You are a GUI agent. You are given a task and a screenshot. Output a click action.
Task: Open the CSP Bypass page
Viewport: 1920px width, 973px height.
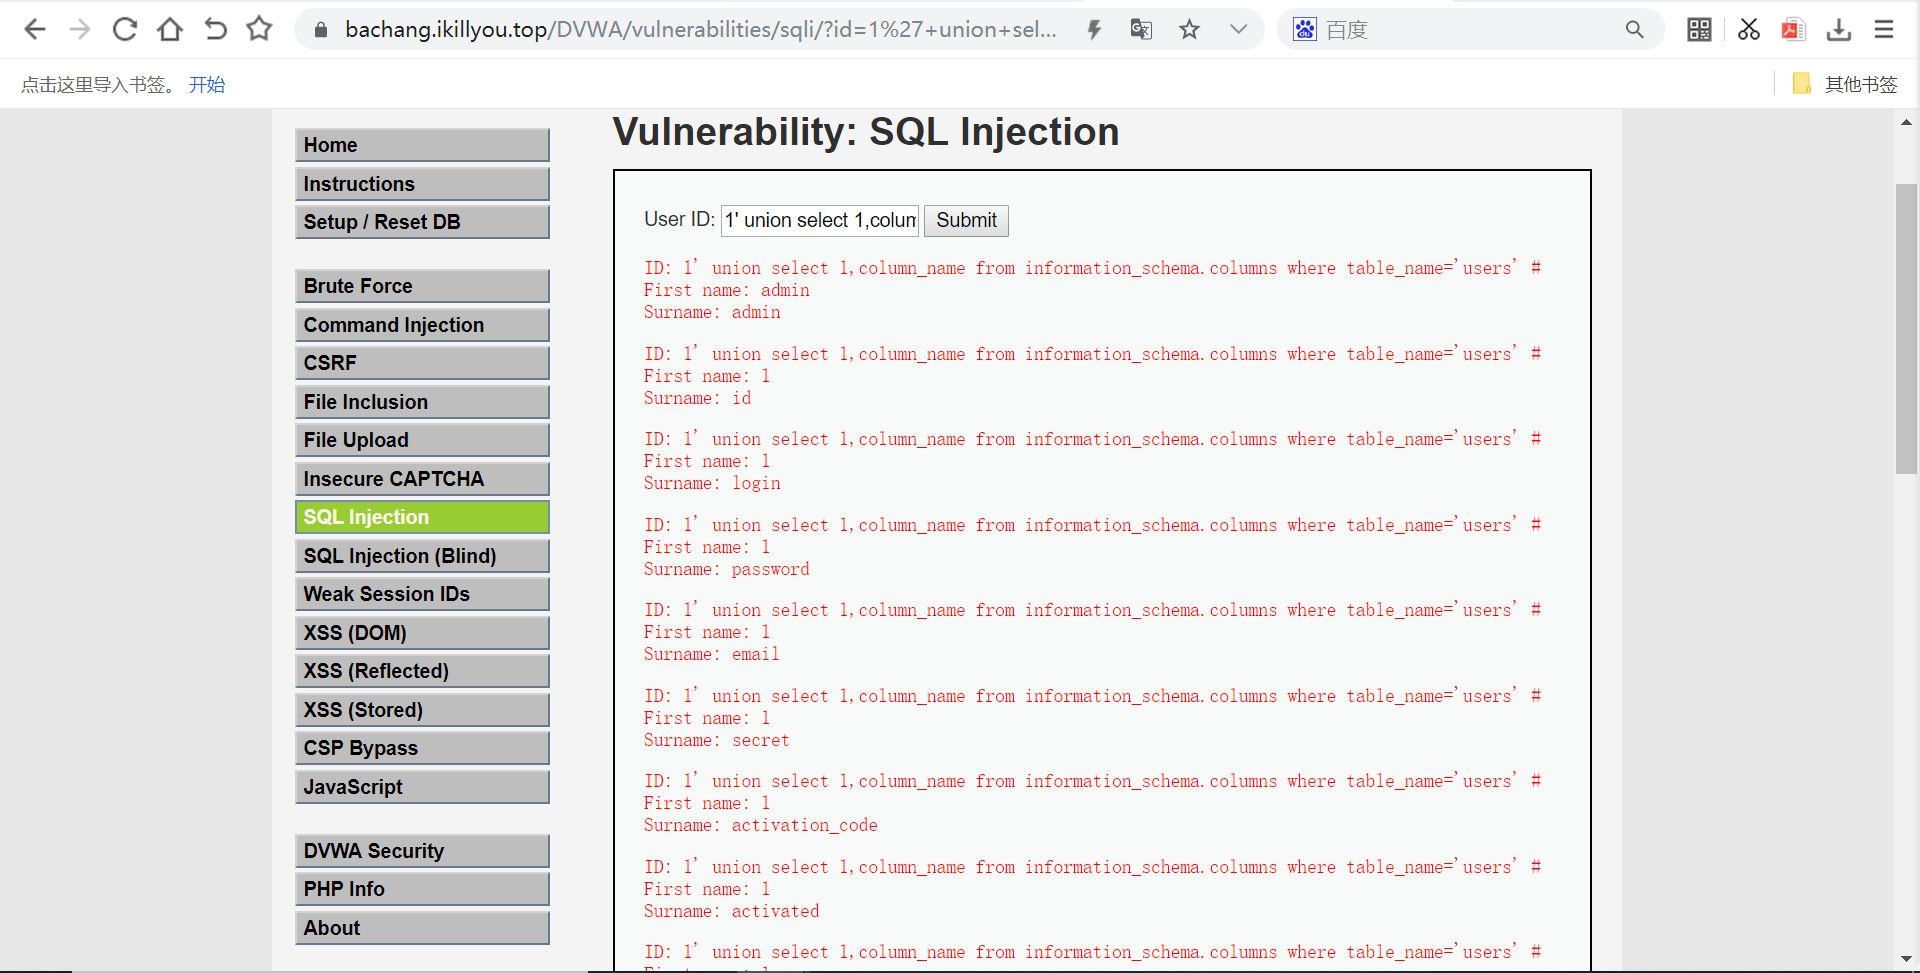click(x=422, y=748)
